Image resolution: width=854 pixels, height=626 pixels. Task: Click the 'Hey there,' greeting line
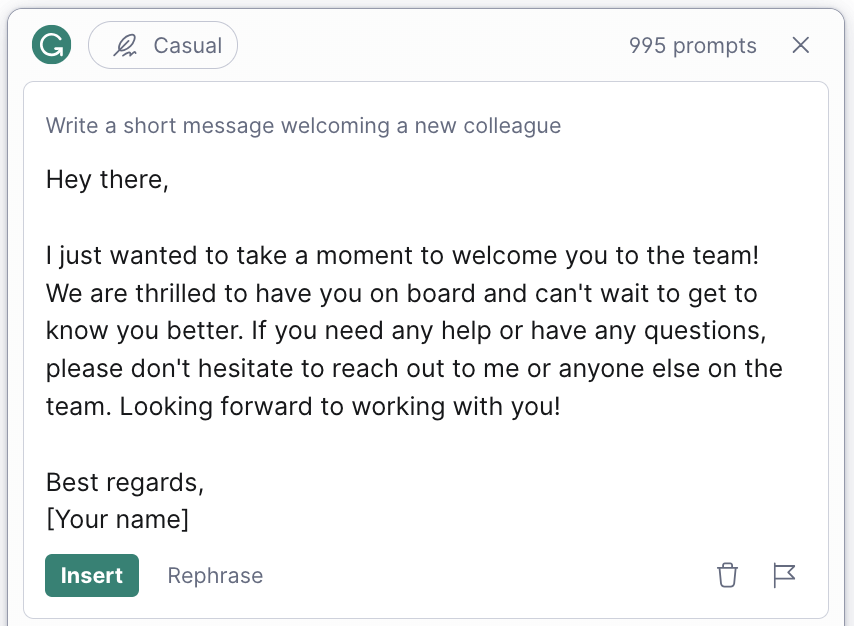107,180
